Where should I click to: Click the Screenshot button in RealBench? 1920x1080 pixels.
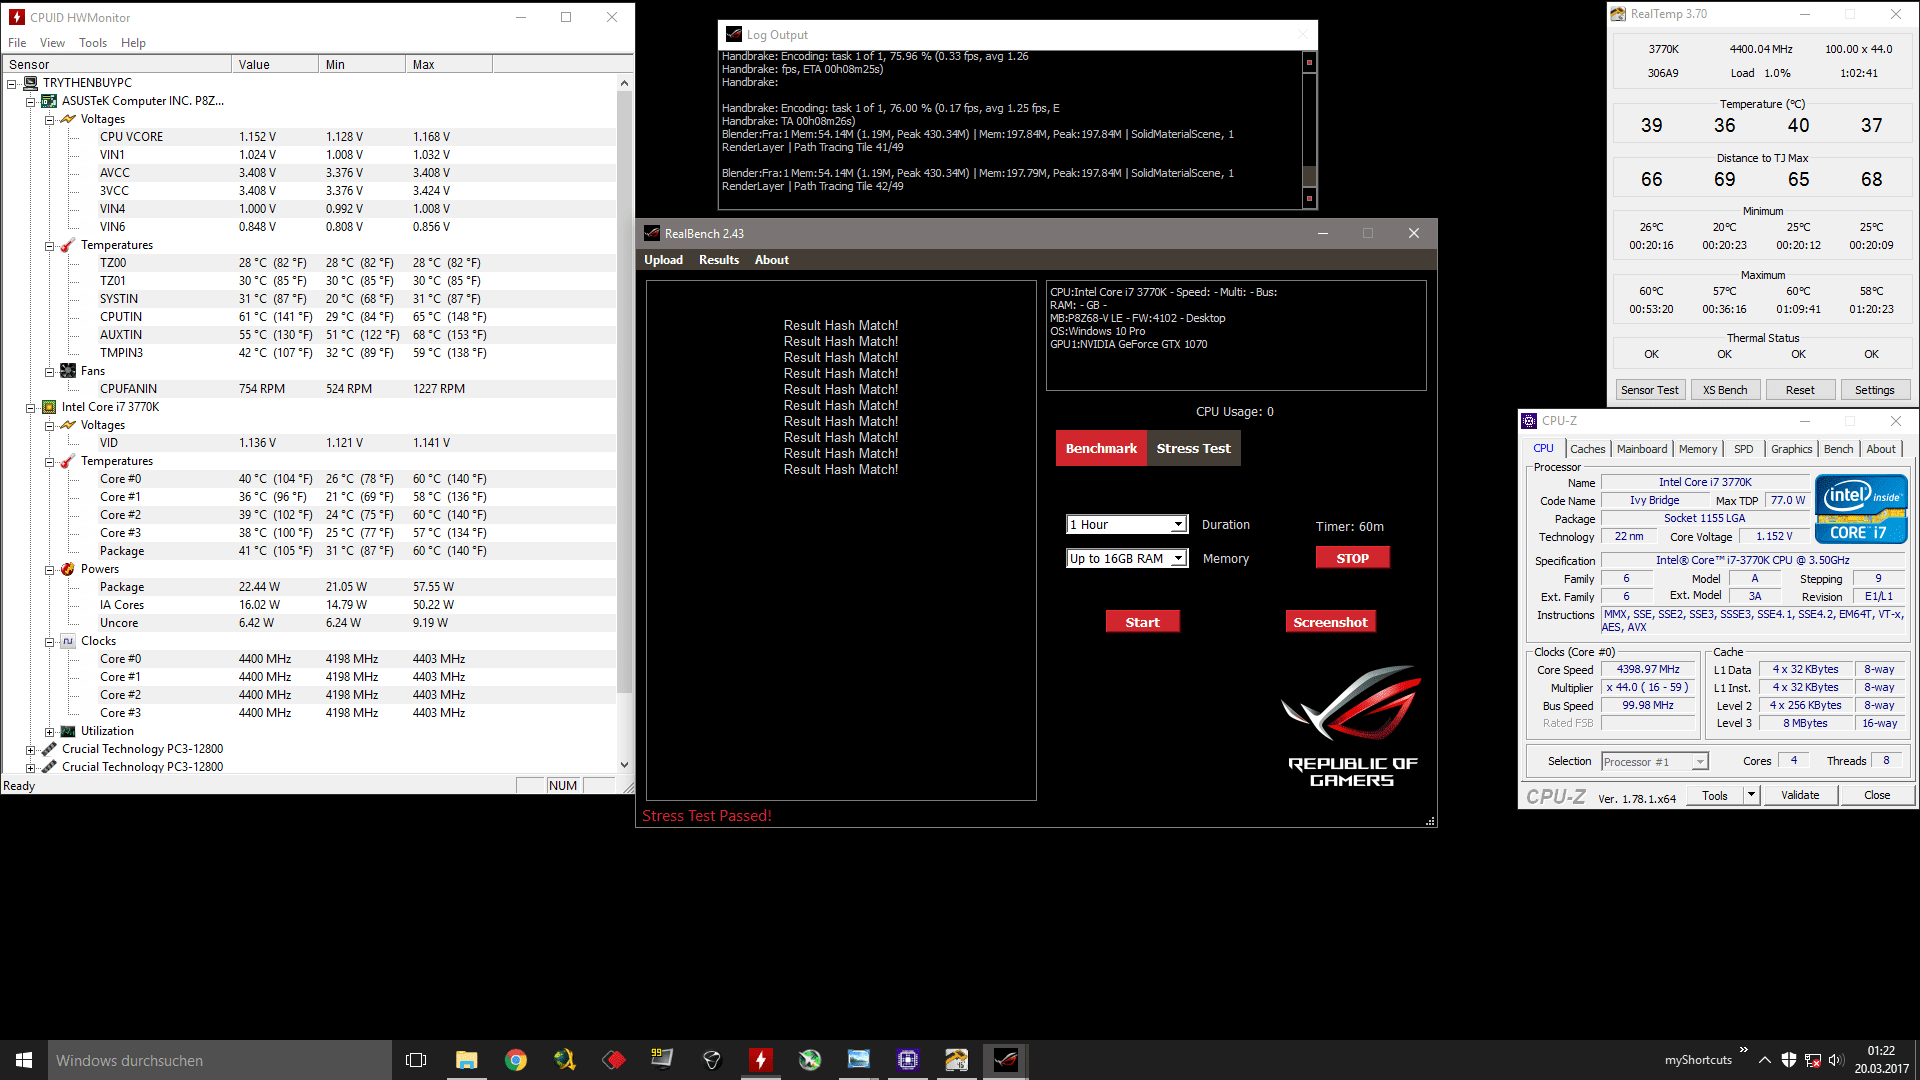tap(1330, 622)
